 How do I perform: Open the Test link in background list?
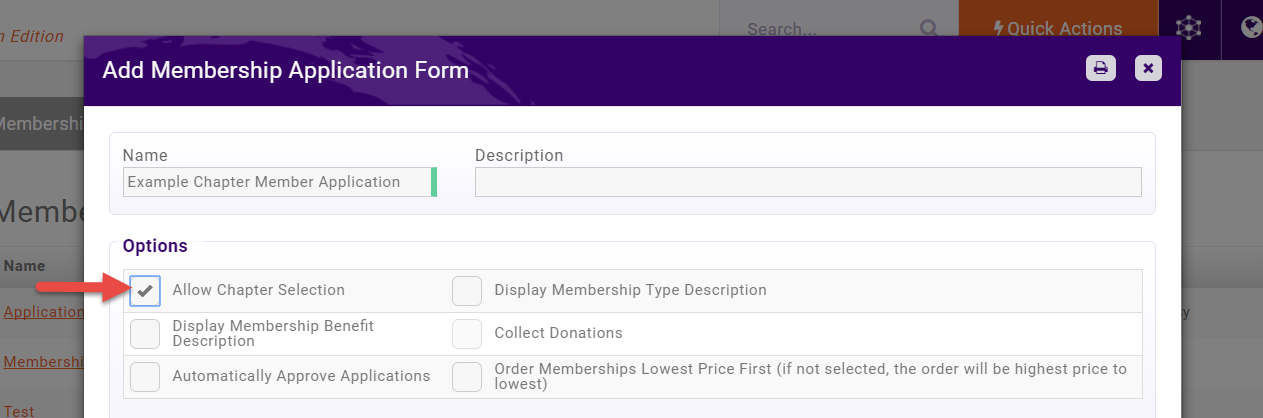[x=18, y=411]
